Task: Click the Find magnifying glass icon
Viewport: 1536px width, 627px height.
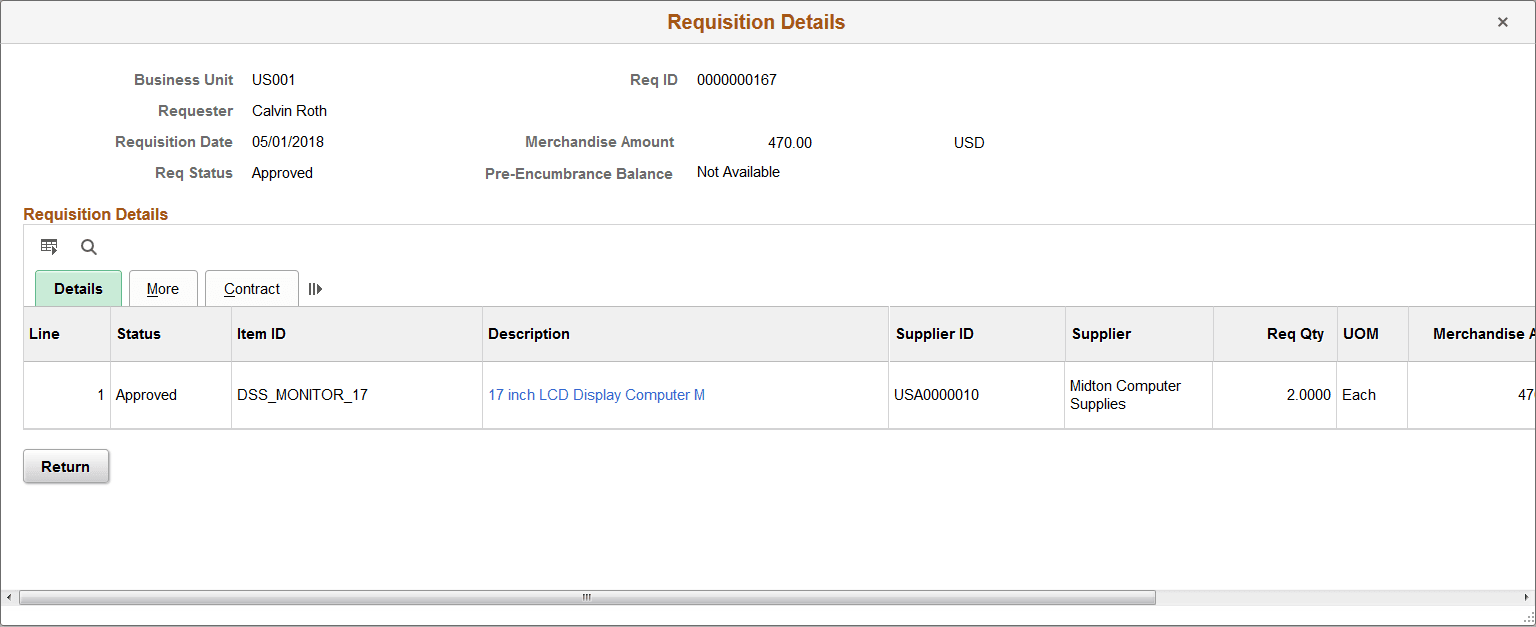Action: [x=88, y=246]
